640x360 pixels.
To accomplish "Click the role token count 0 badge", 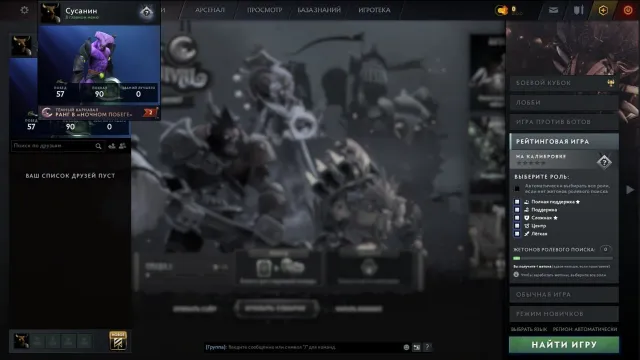I will point(606,249).
